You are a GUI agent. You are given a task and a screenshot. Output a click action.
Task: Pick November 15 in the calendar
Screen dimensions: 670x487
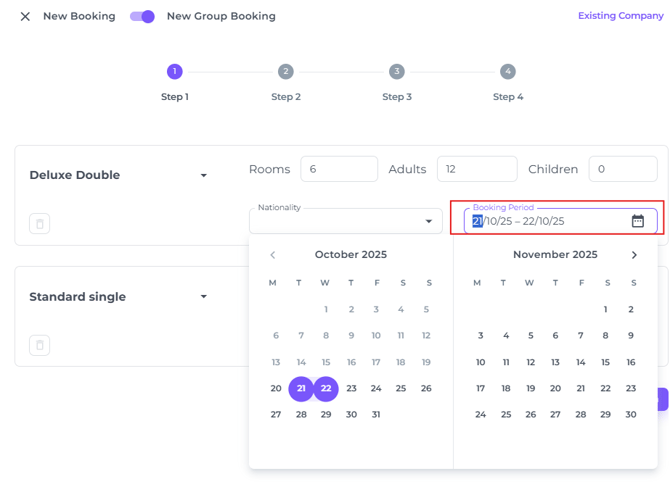coord(606,363)
